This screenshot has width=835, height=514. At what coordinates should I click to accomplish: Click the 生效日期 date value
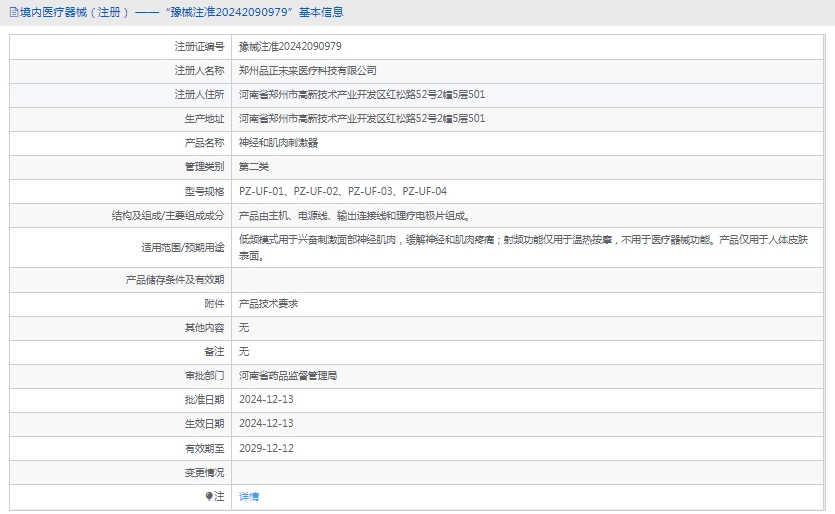[266, 424]
